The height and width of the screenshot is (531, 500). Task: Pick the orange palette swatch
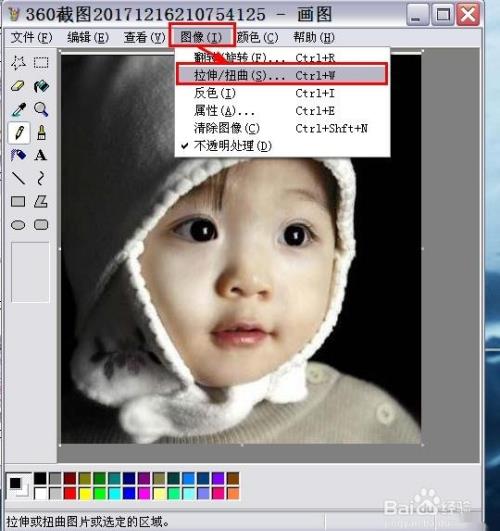pyautogui.click(x=233, y=493)
